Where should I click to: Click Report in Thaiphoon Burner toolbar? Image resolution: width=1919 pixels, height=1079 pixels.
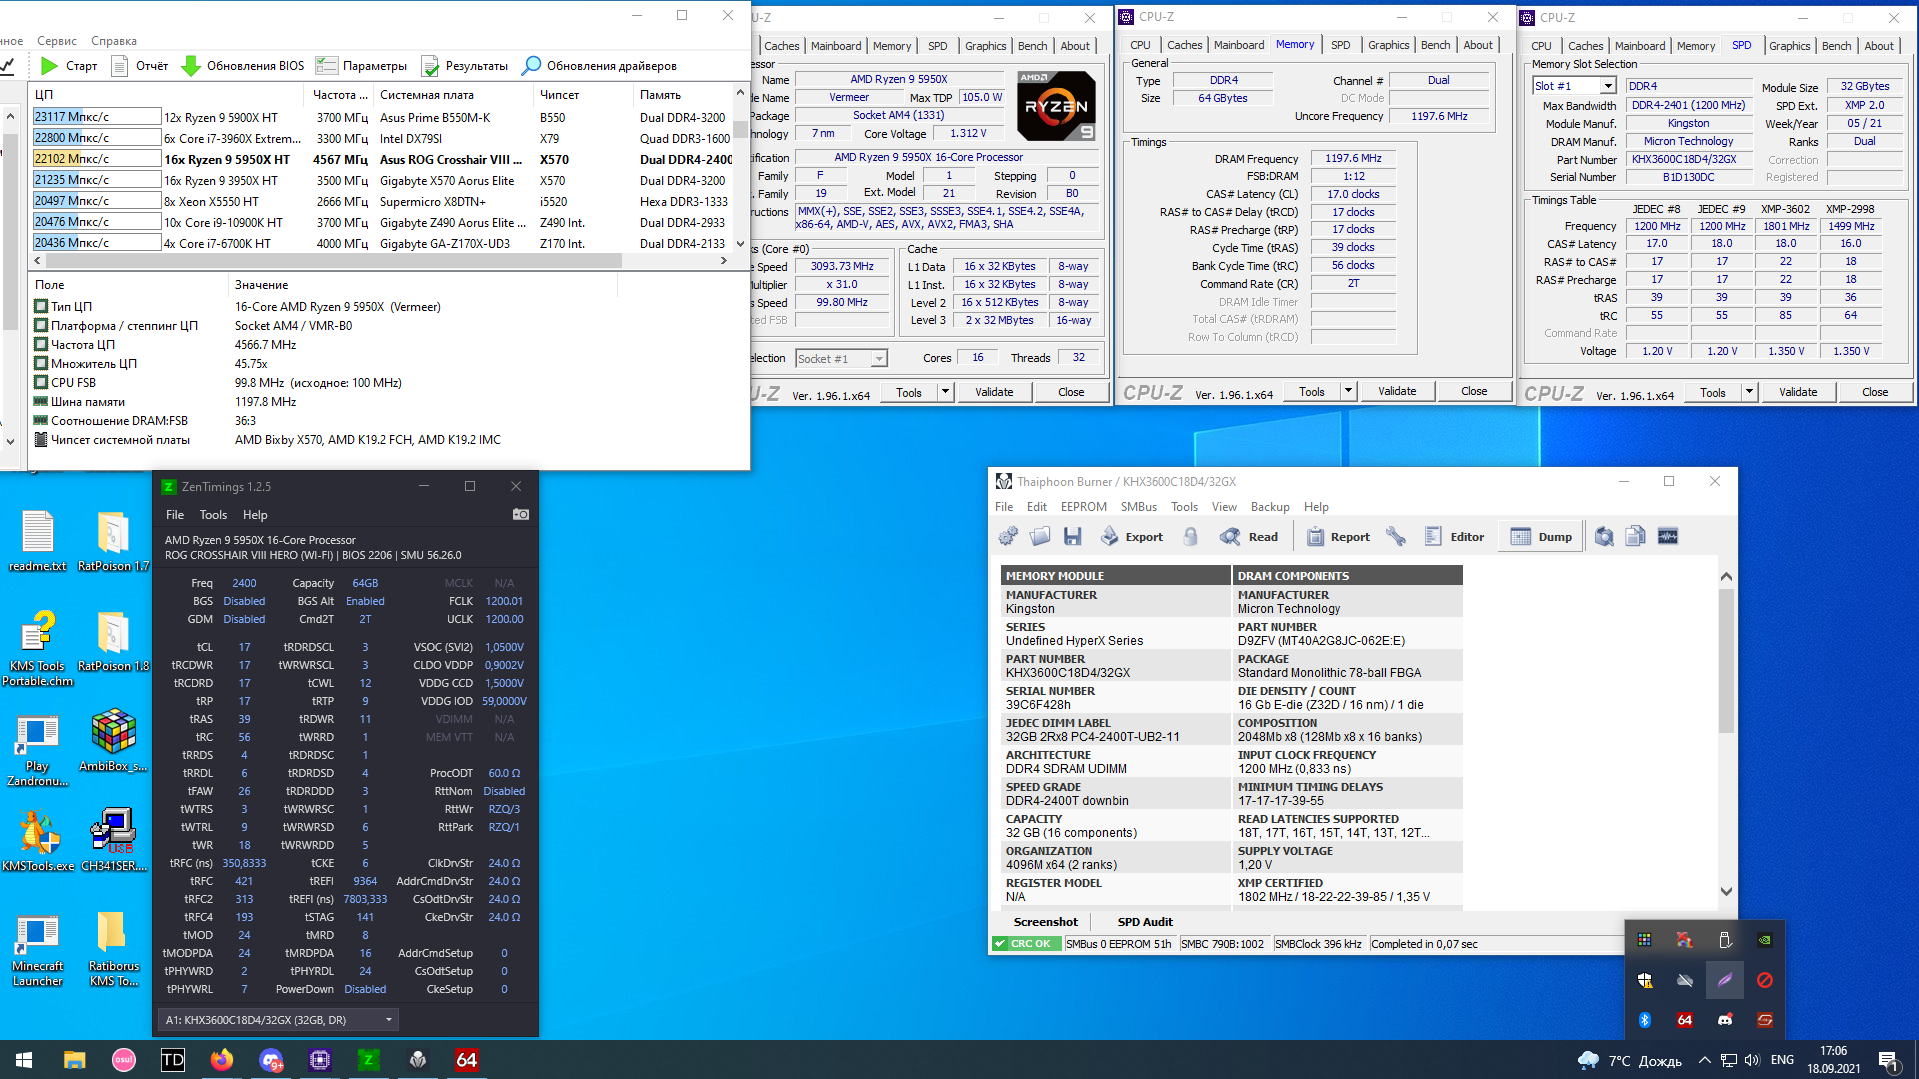pyautogui.click(x=1338, y=537)
